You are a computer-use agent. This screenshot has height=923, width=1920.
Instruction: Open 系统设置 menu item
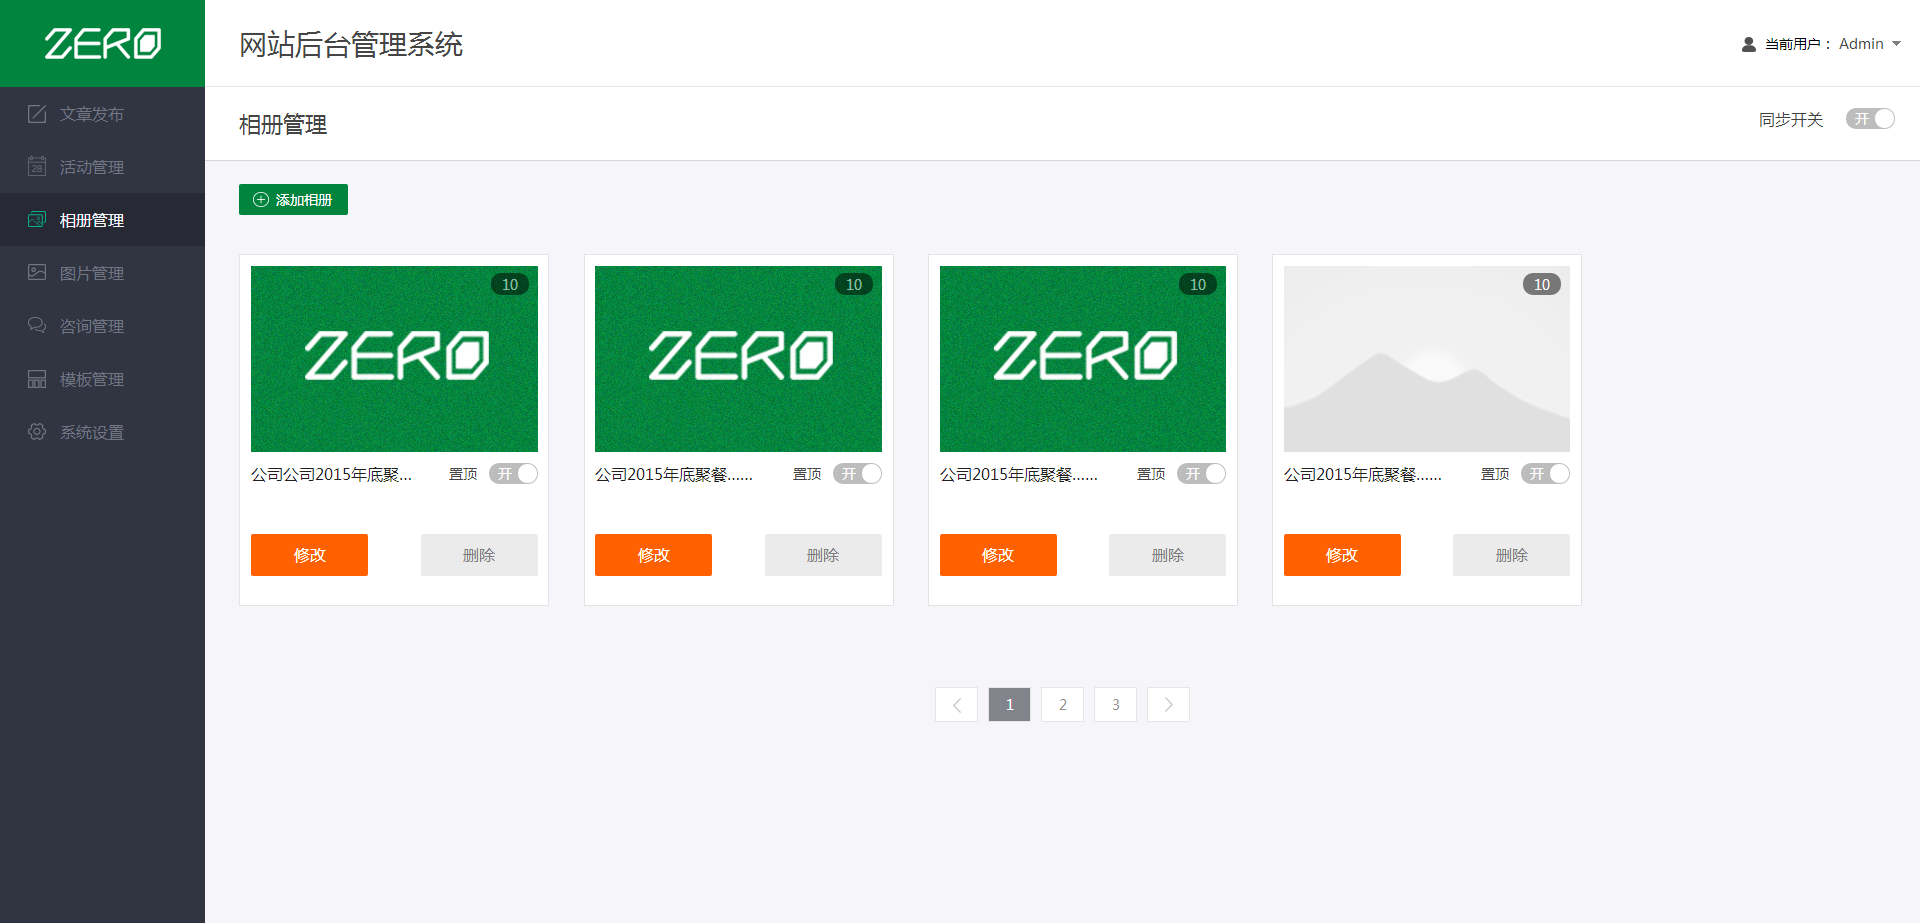[x=102, y=432]
